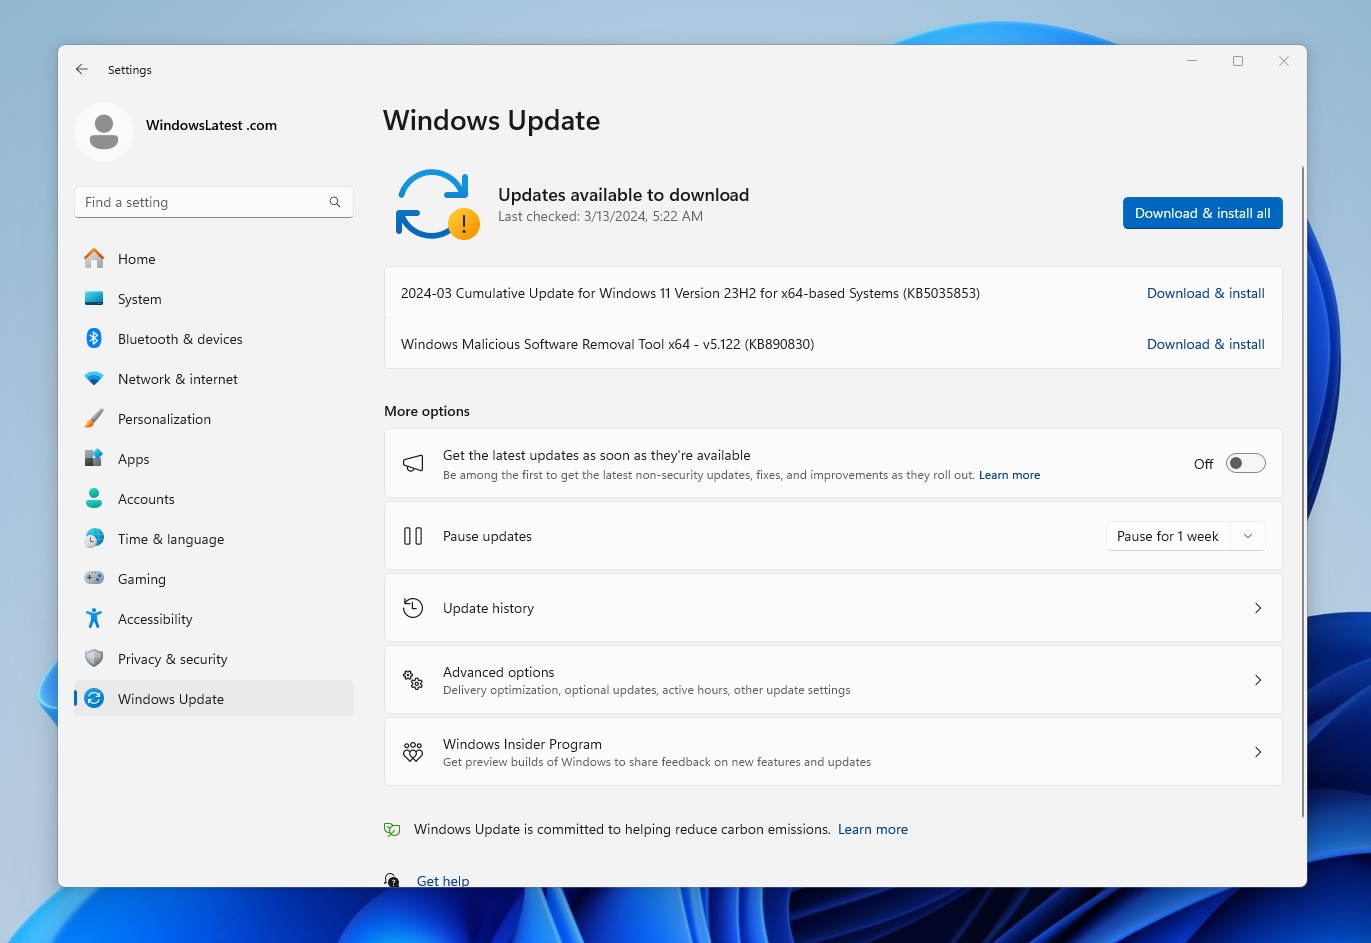Download & install the KB5035853 cumulative update
The width and height of the screenshot is (1371, 943).
[x=1205, y=293]
